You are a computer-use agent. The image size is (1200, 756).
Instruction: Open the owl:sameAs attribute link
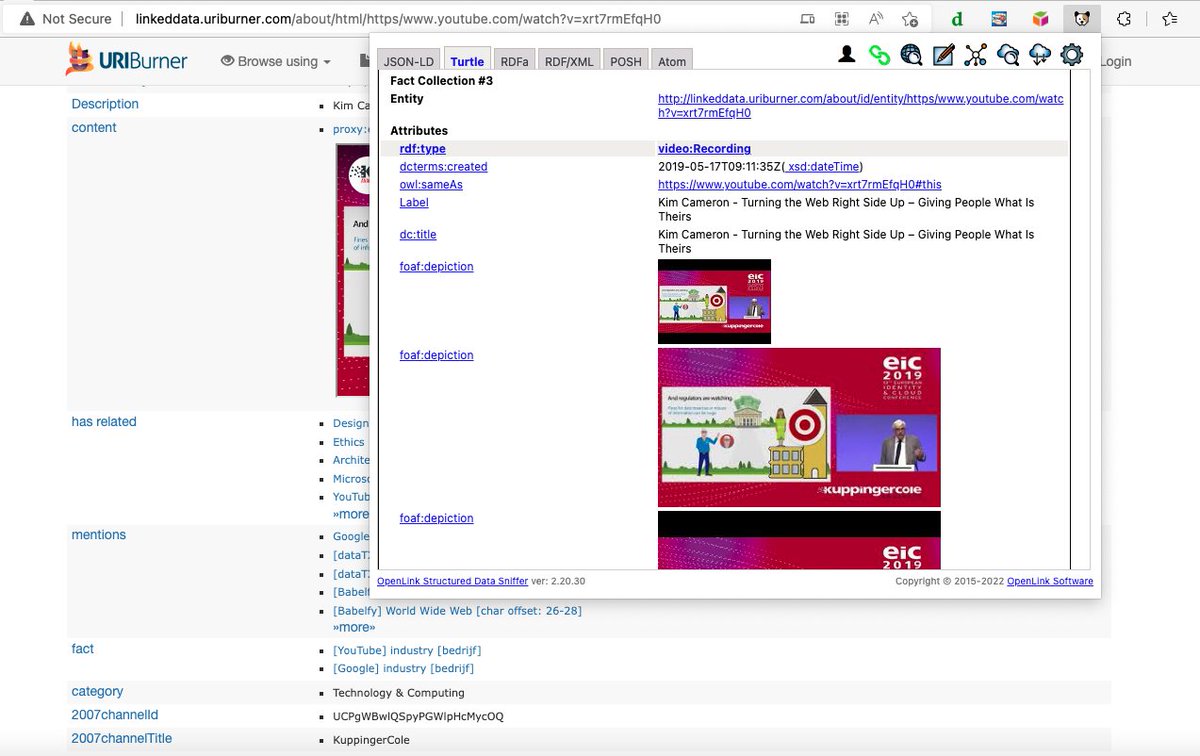click(x=431, y=185)
